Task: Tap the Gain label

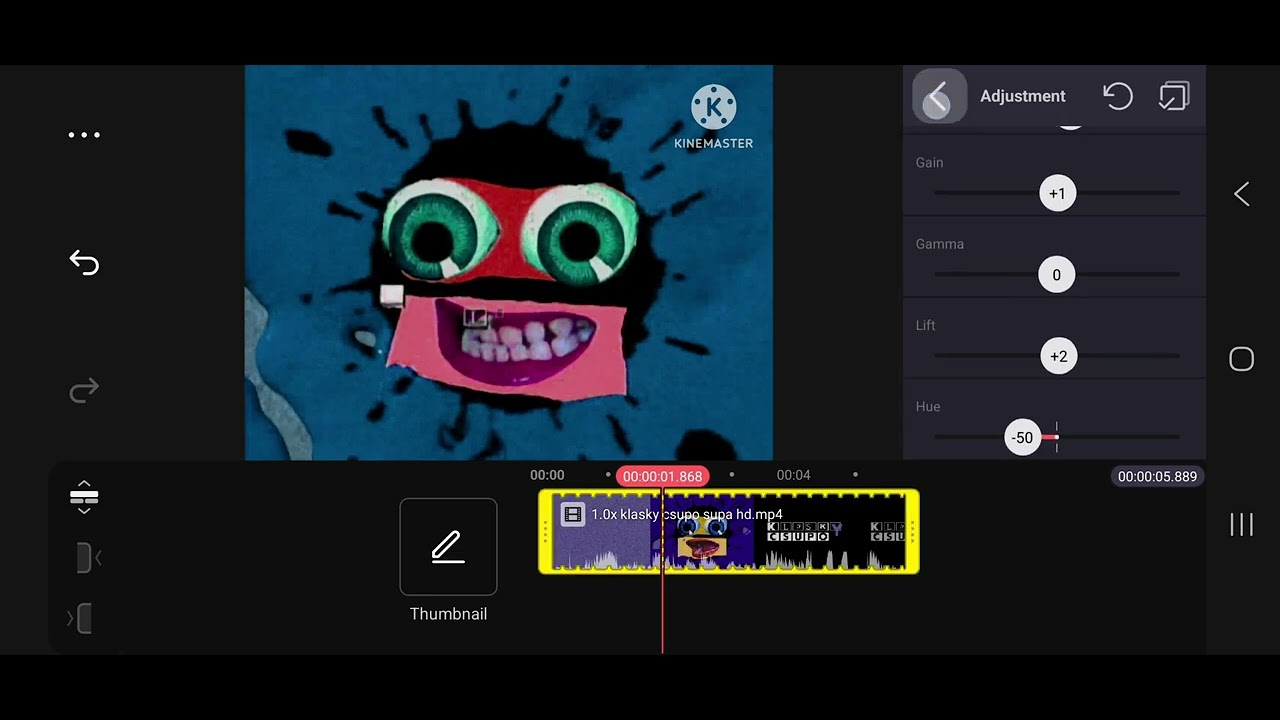Action: (x=929, y=162)
